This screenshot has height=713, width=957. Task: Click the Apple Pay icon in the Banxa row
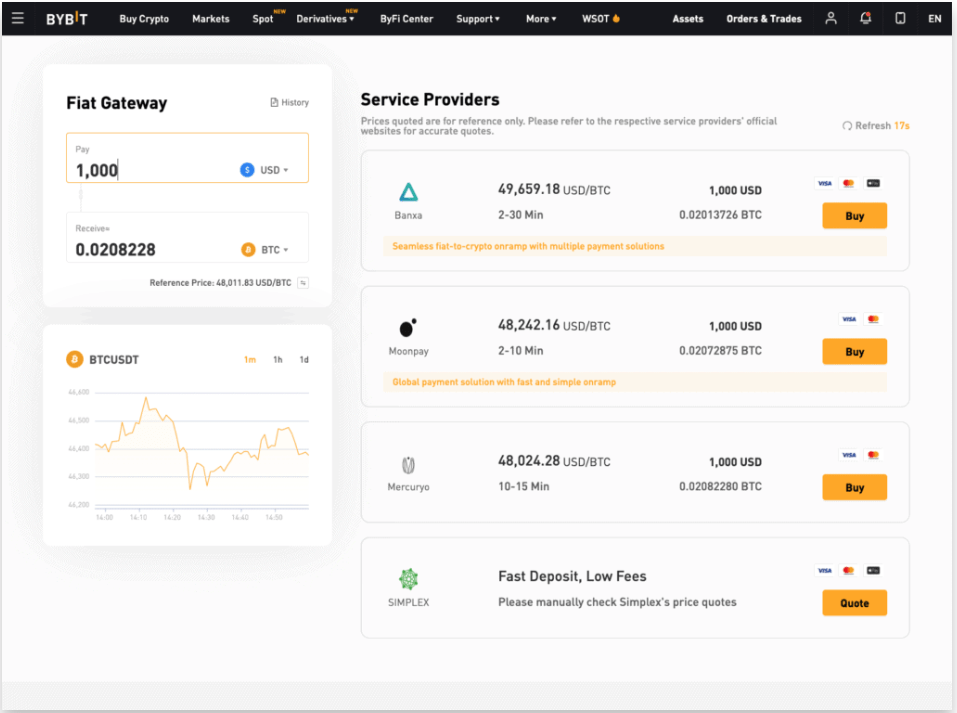click(873, 183)
